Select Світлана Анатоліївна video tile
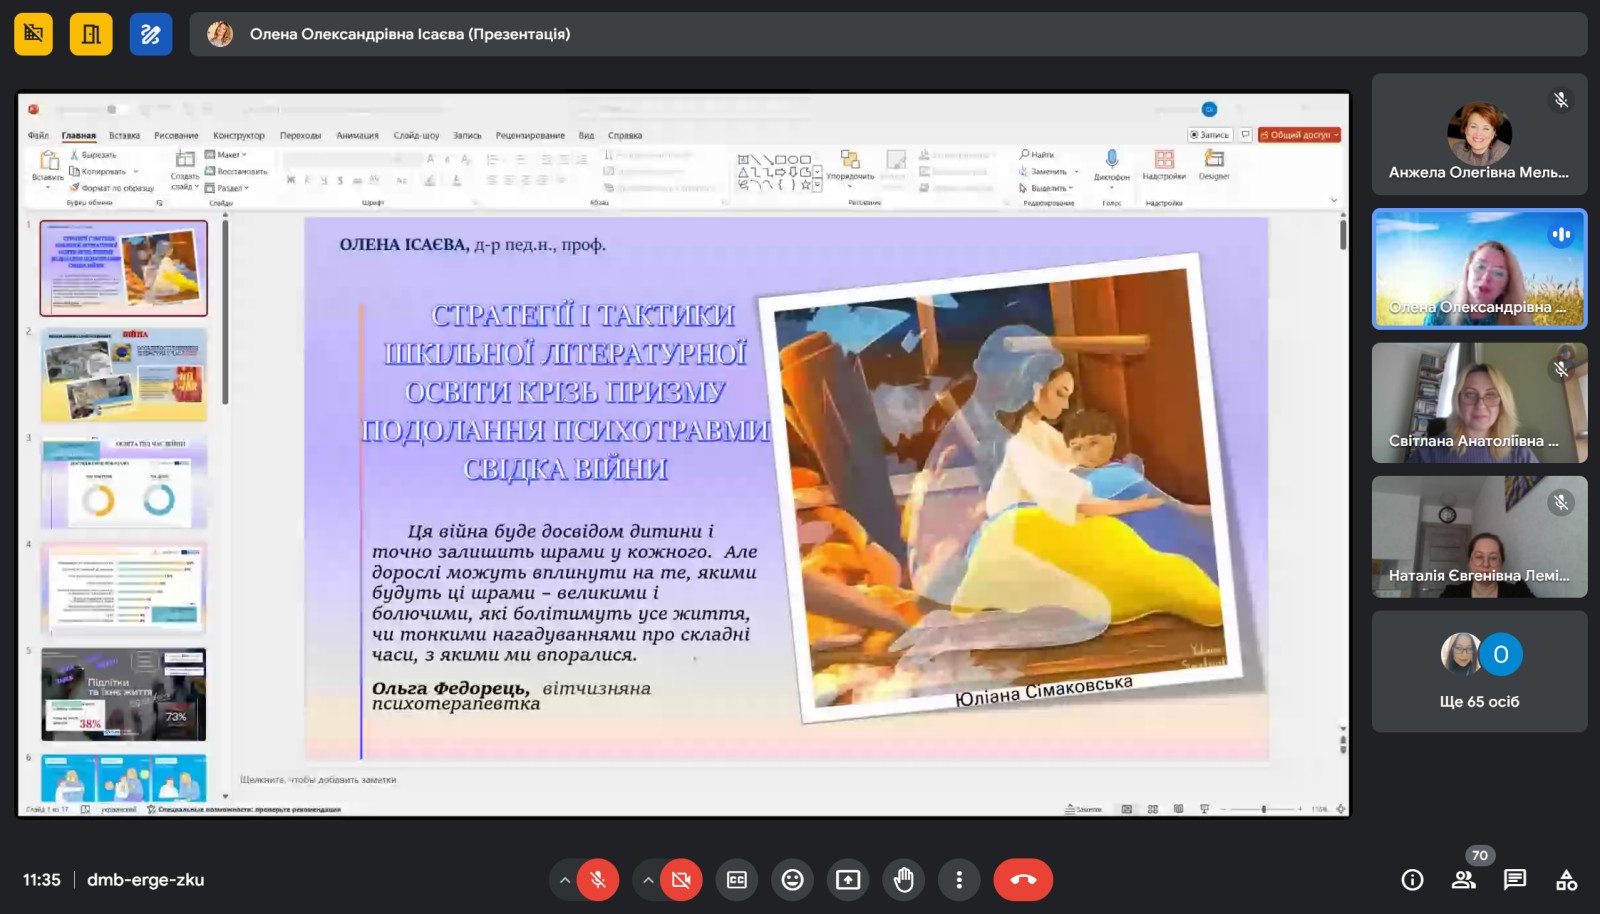1600x914 pixels. [1479, 402]
